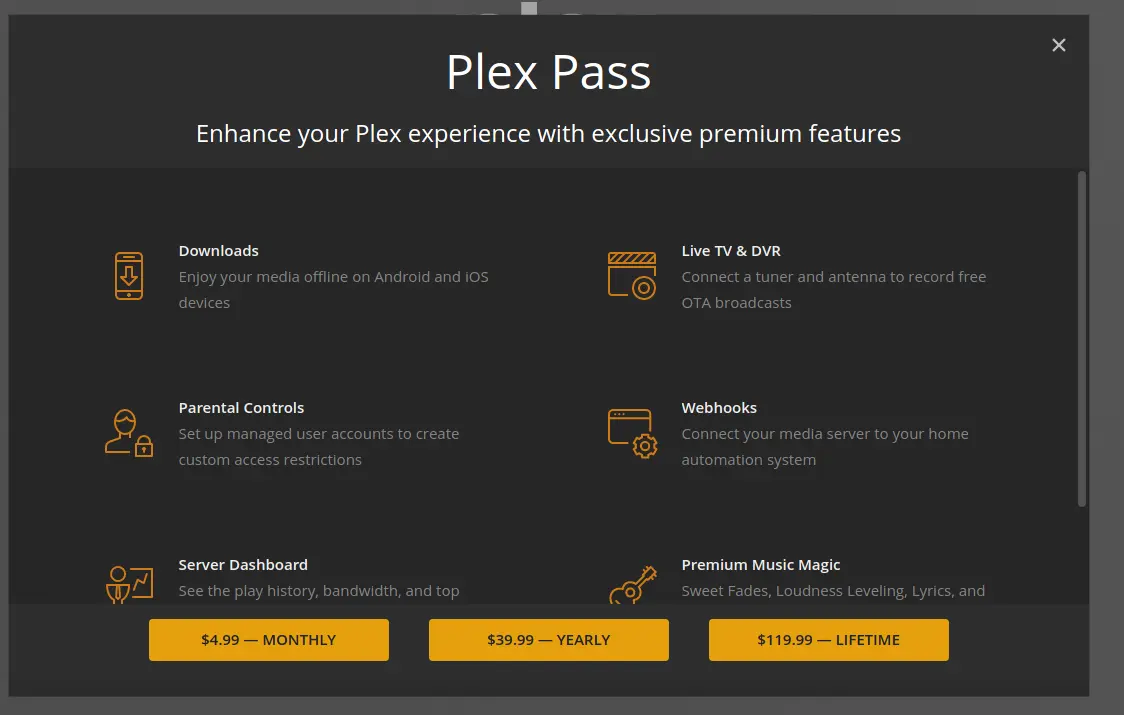Click the Downloads feature title

tap(218, 251)
